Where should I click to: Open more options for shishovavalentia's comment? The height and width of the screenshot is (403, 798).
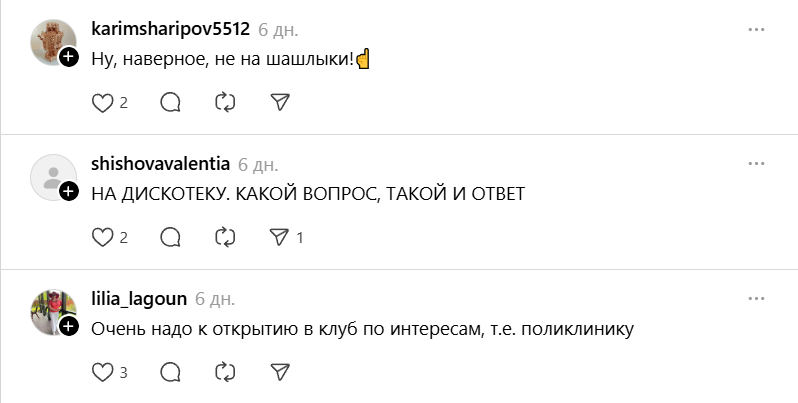point(755,164)
